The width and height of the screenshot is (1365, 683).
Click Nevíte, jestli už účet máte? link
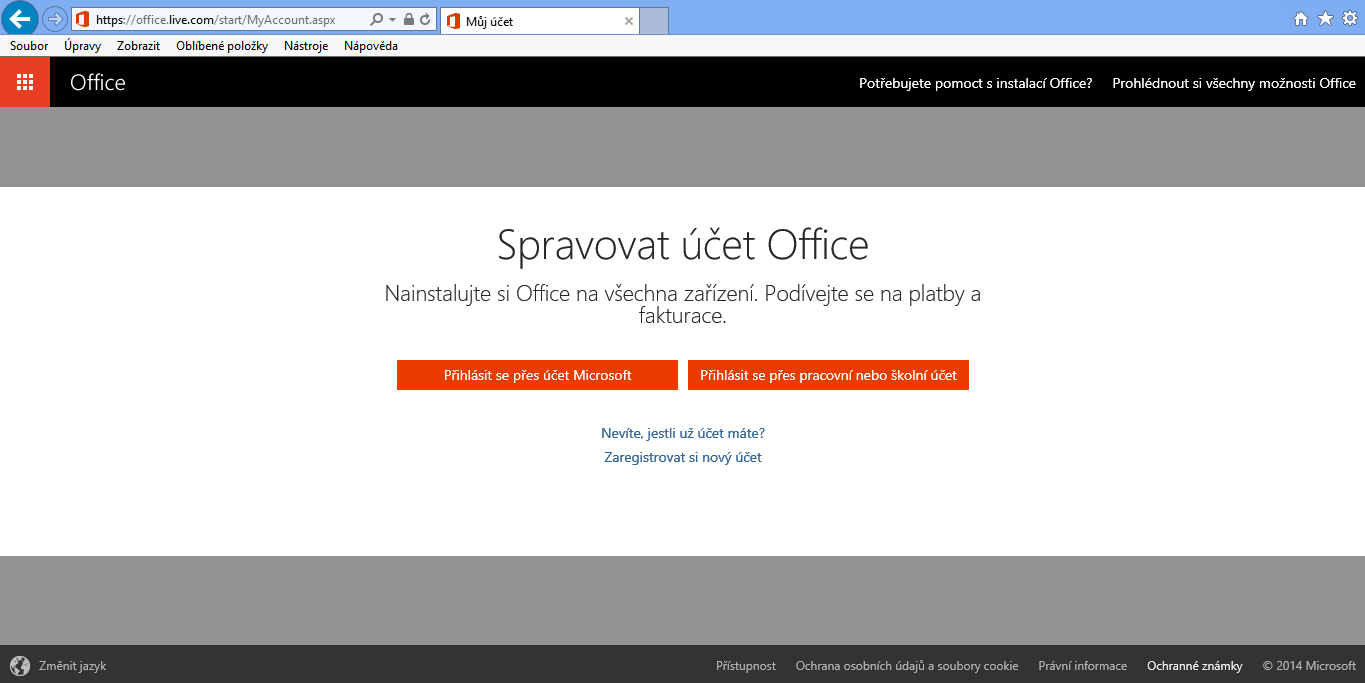tap(683, 433)
